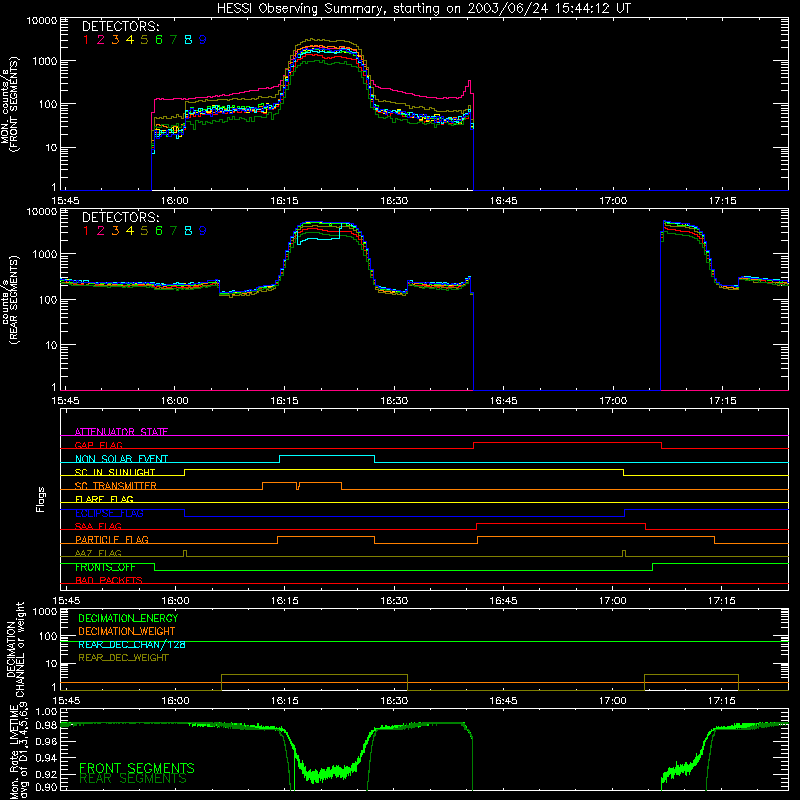Screen dimensions: 800x800
Task: Click the DECIMATION_ENERGY legend label
Action: pyautogui.click(x=128, y=618)
